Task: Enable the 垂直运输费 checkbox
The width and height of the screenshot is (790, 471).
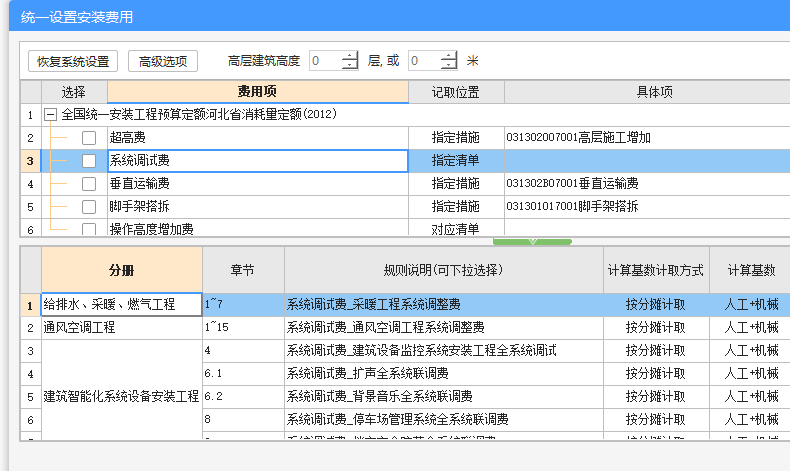Action: (x=89, y=183)
